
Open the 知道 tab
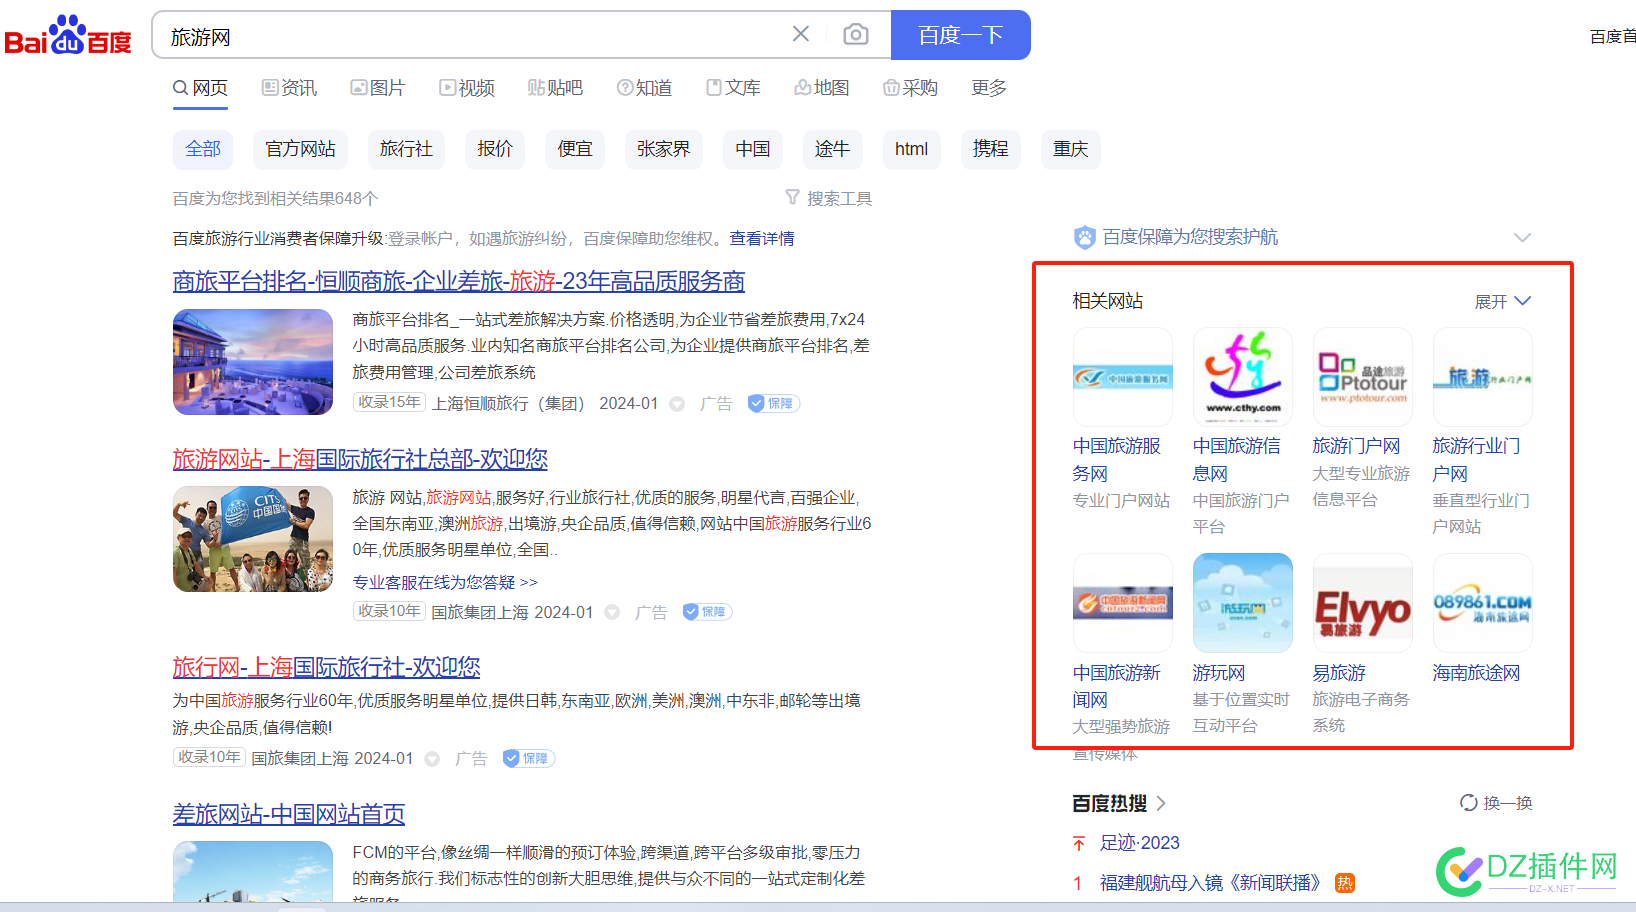(644, 88)
